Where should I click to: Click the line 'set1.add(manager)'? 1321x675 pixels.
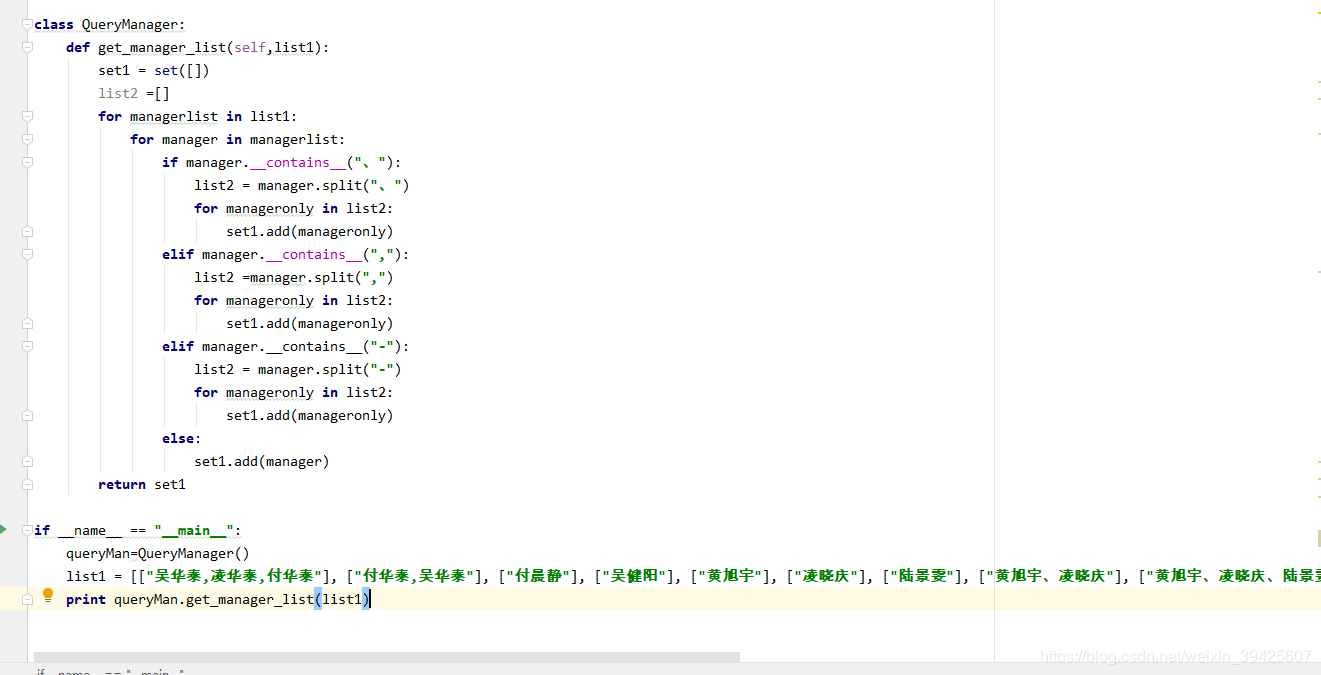click(x=262, y=461)
